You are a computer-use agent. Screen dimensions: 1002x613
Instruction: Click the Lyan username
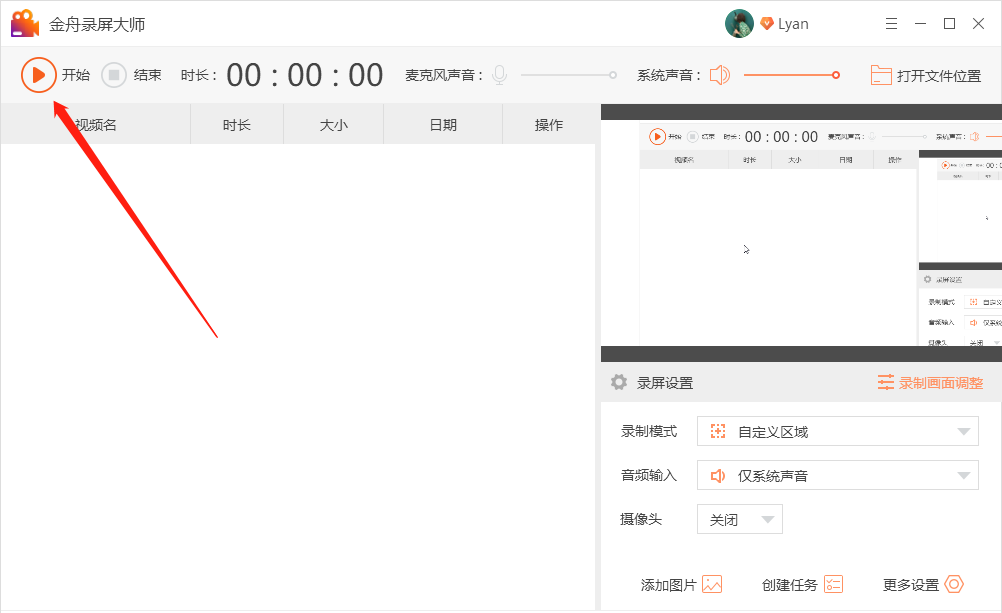(x=793, y=24)
